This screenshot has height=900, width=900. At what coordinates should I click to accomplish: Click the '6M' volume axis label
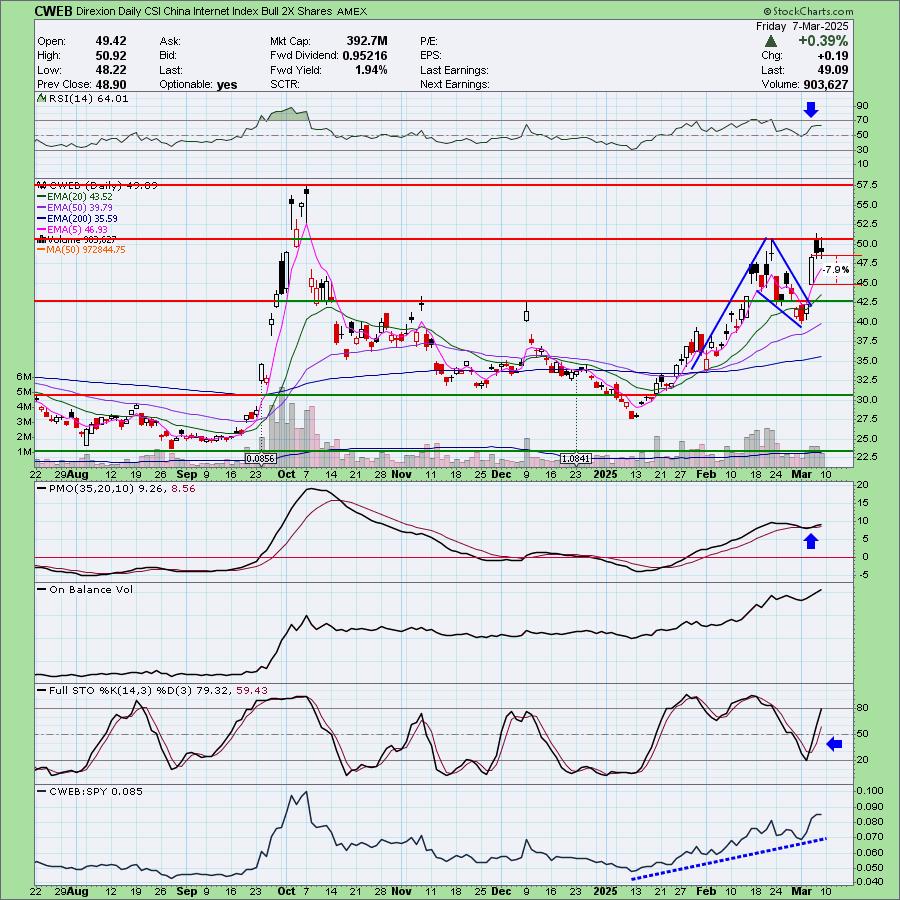(24, 377)
